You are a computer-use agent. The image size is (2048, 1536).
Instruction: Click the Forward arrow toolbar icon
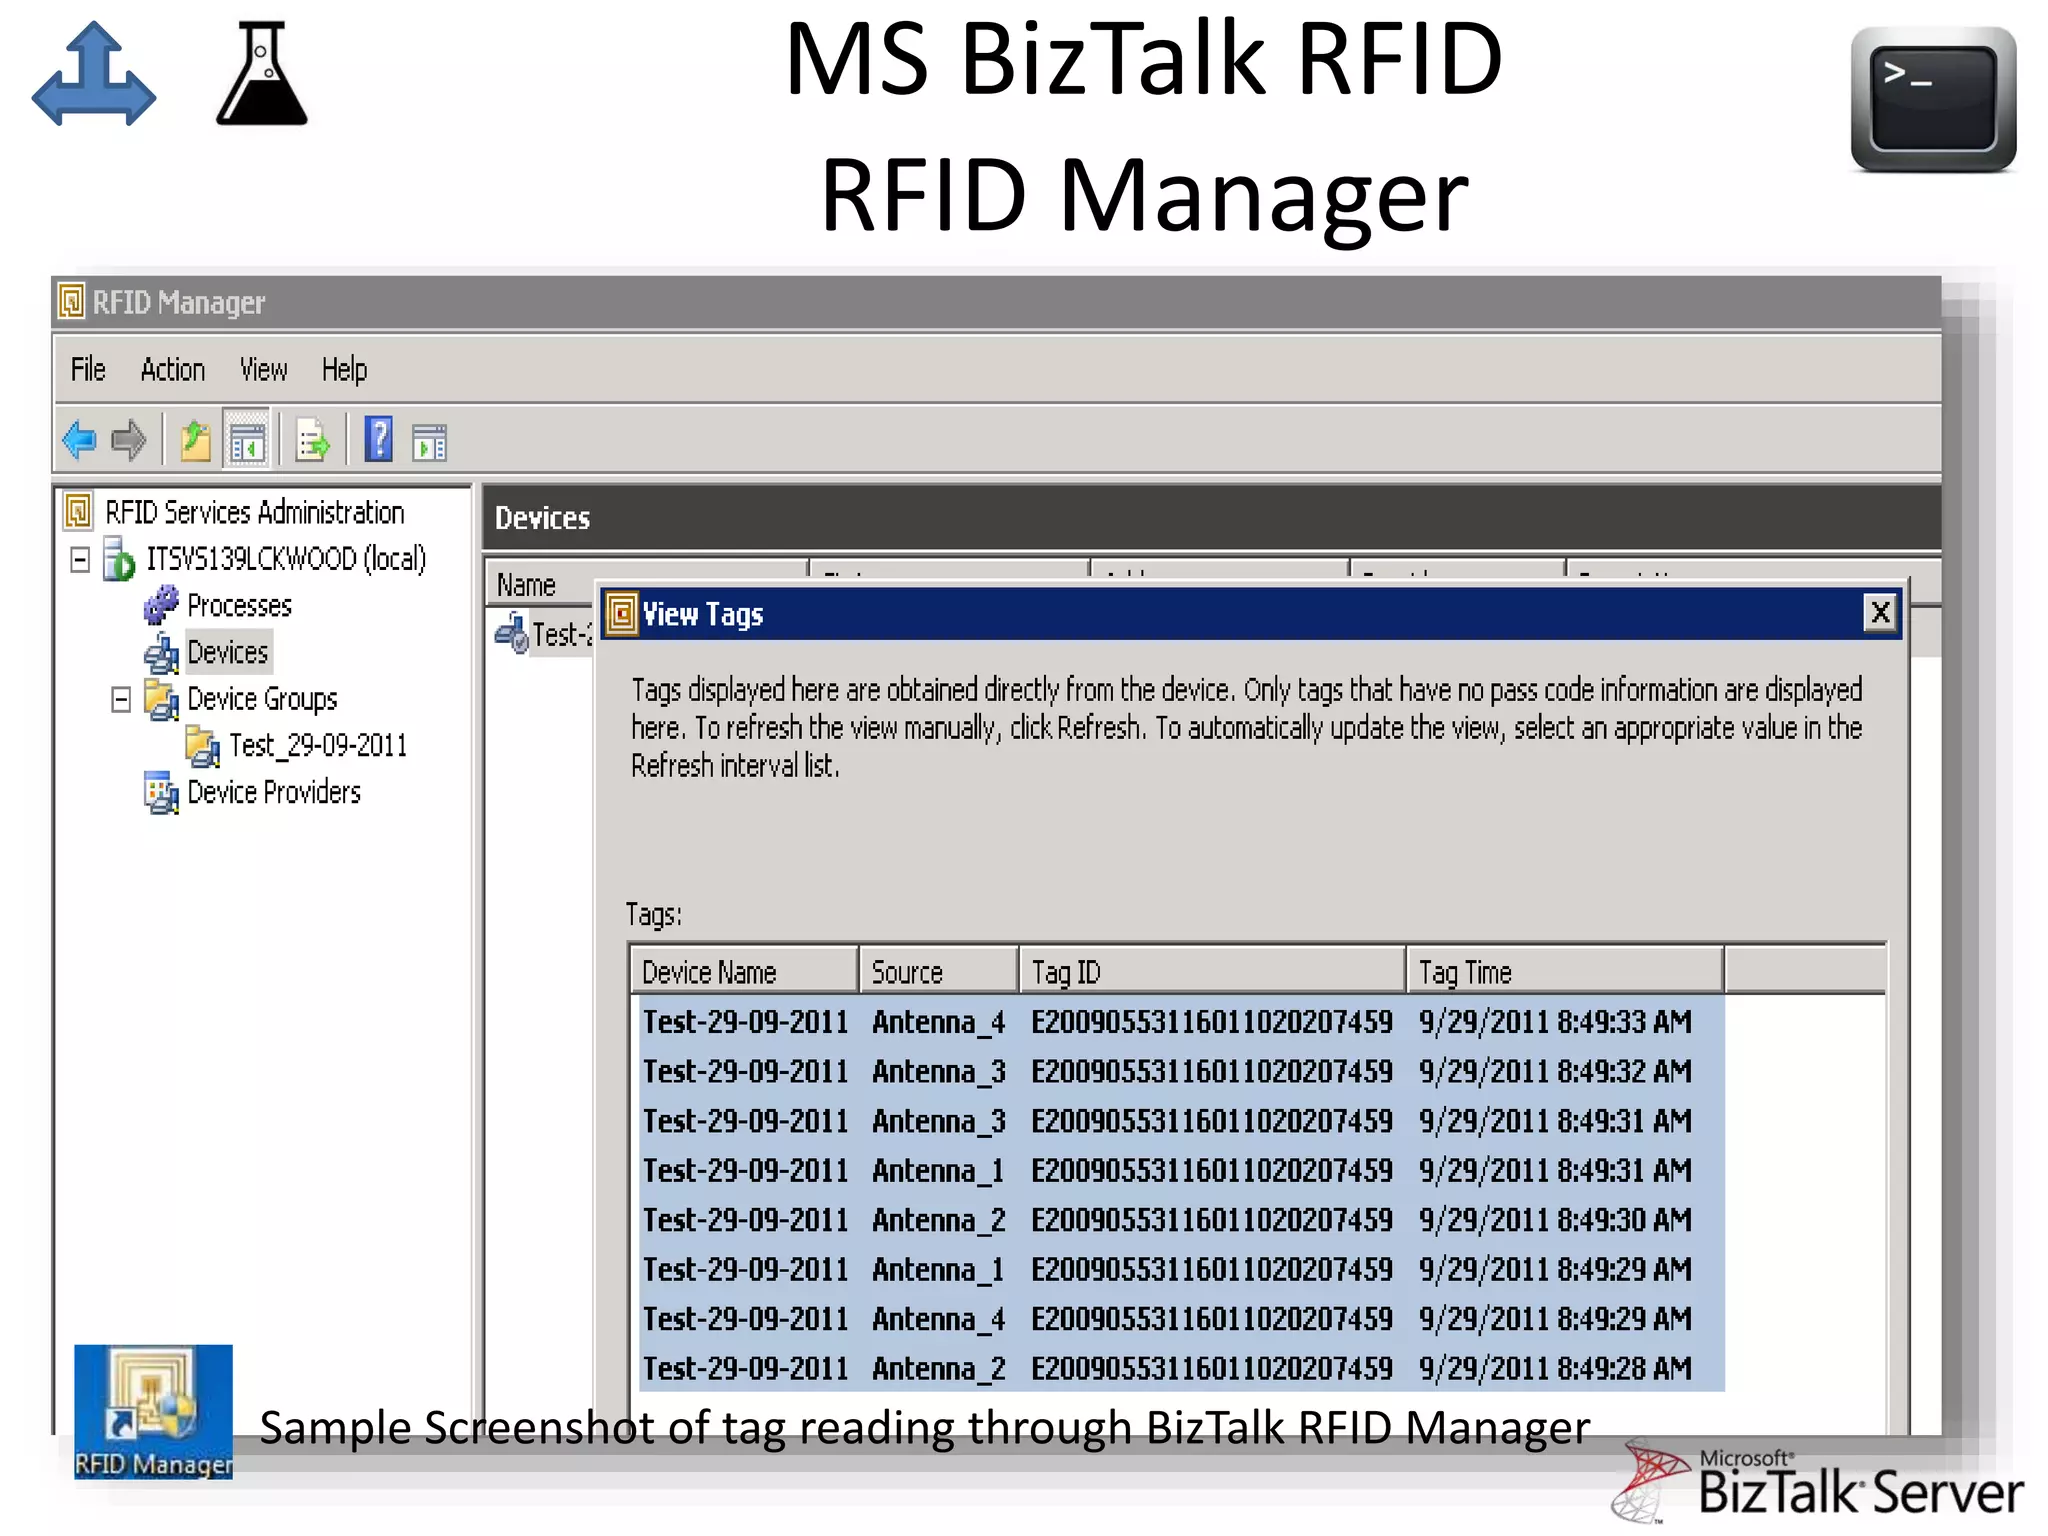[129, 440]
